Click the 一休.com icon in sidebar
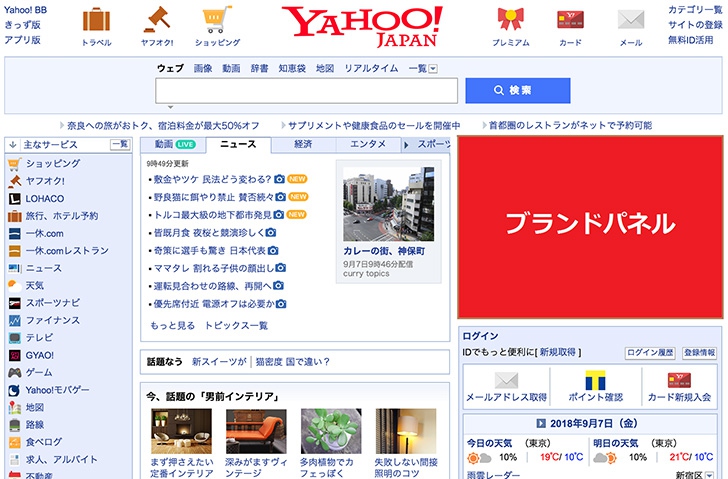Viewport: 728px width, 479px height. (x=14, y=233)
